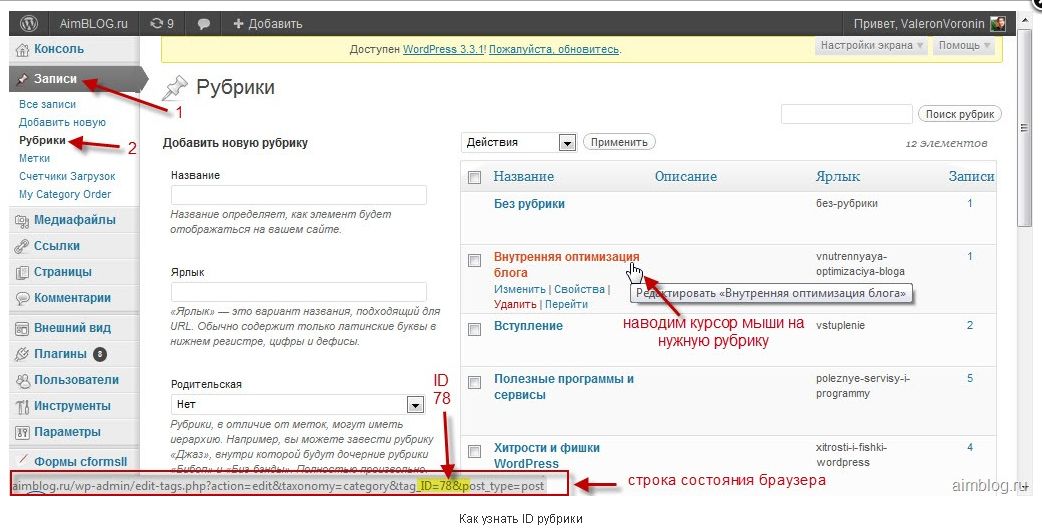
Task: Click the WordPress logo icon
Action: 28,24
